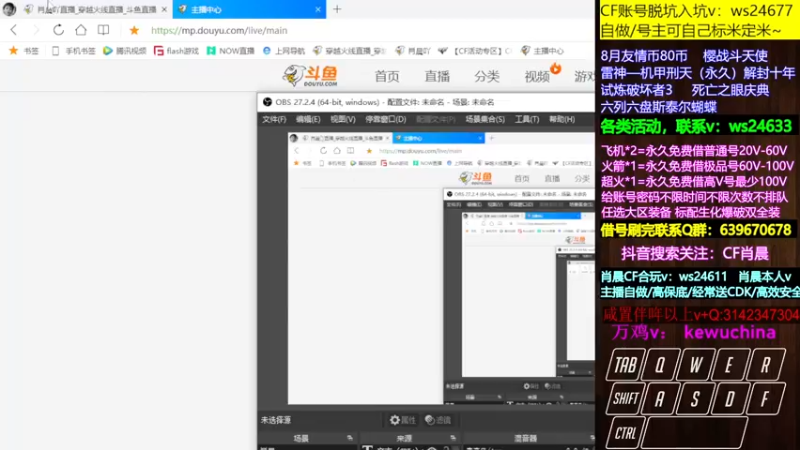Open the 【CF活动专区】 bookmark
800x450 pixels.
(475, 51)
